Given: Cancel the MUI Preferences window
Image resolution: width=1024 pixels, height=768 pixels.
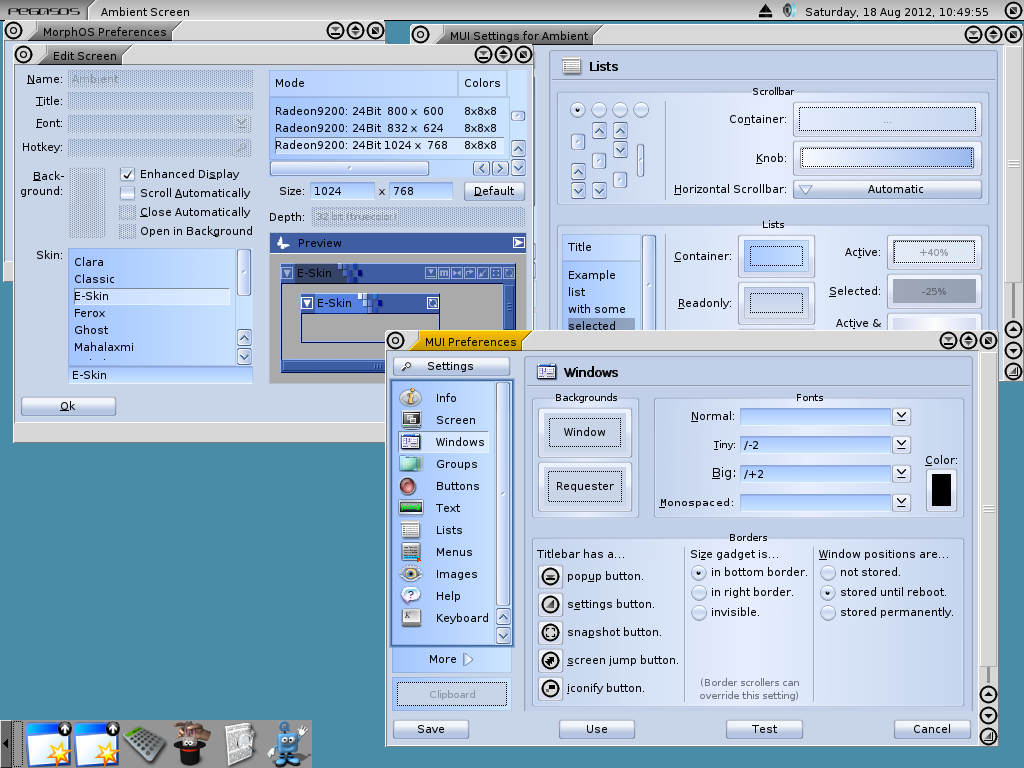Looking at the screenshot, I should click(x=932, y=729).
